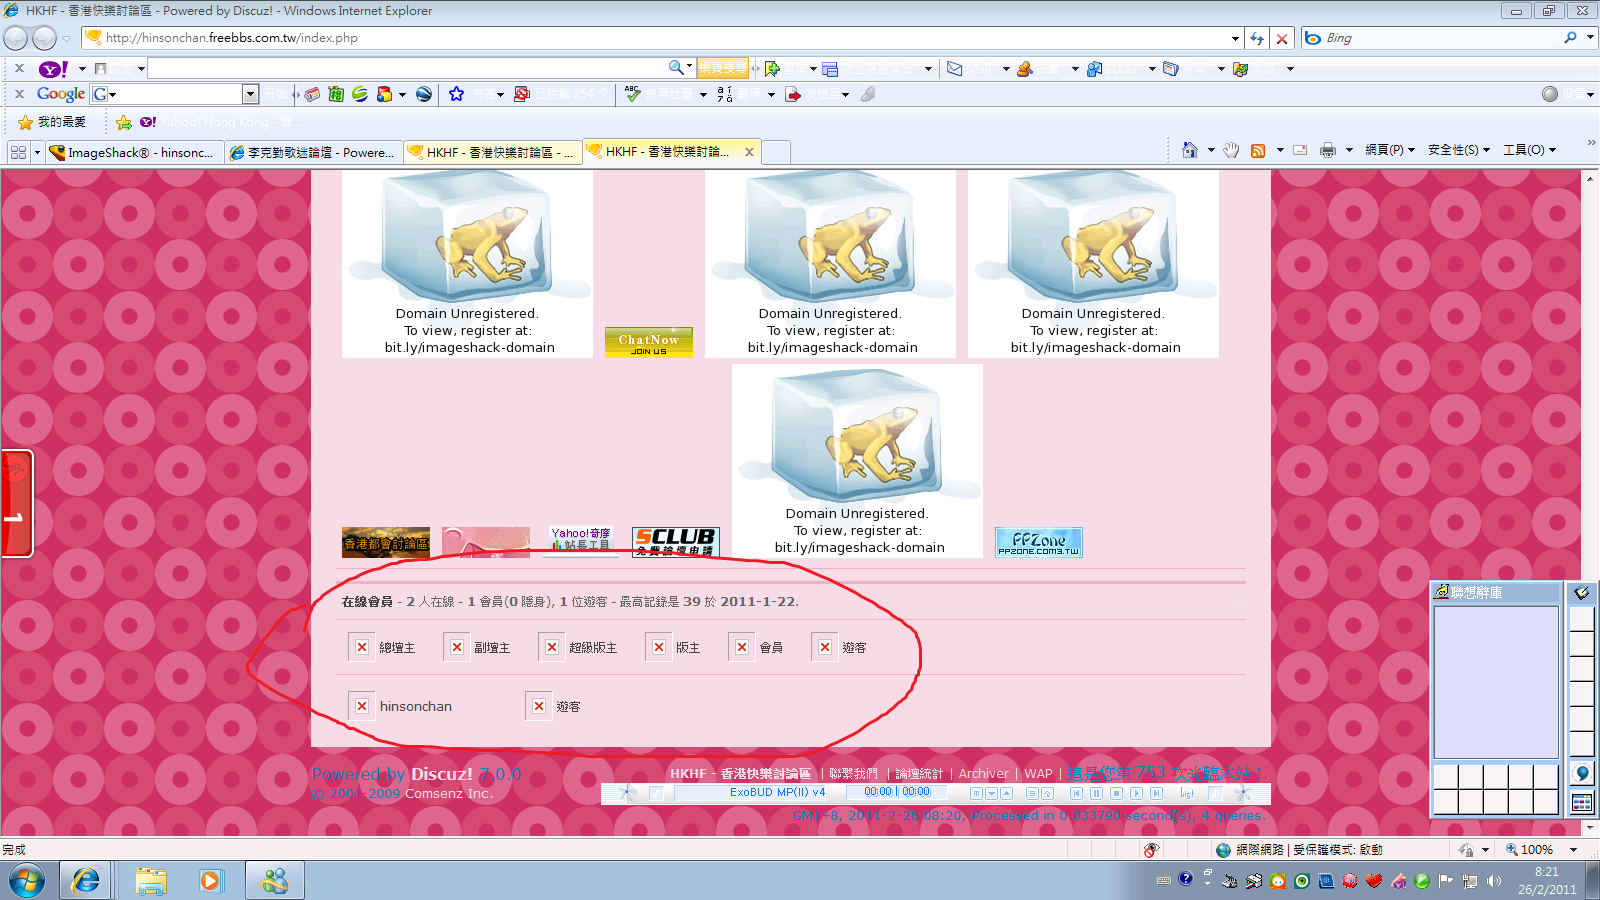Open Windows Media Player from taskbar
Viewport: 1600px width, 900px height.
(210, 881)
